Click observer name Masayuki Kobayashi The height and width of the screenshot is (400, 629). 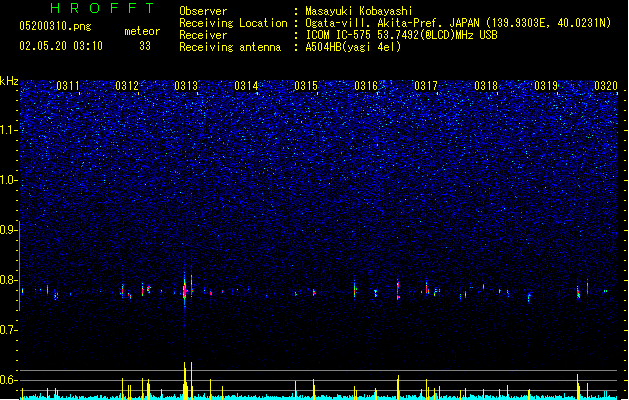click(x=359, y=11)
